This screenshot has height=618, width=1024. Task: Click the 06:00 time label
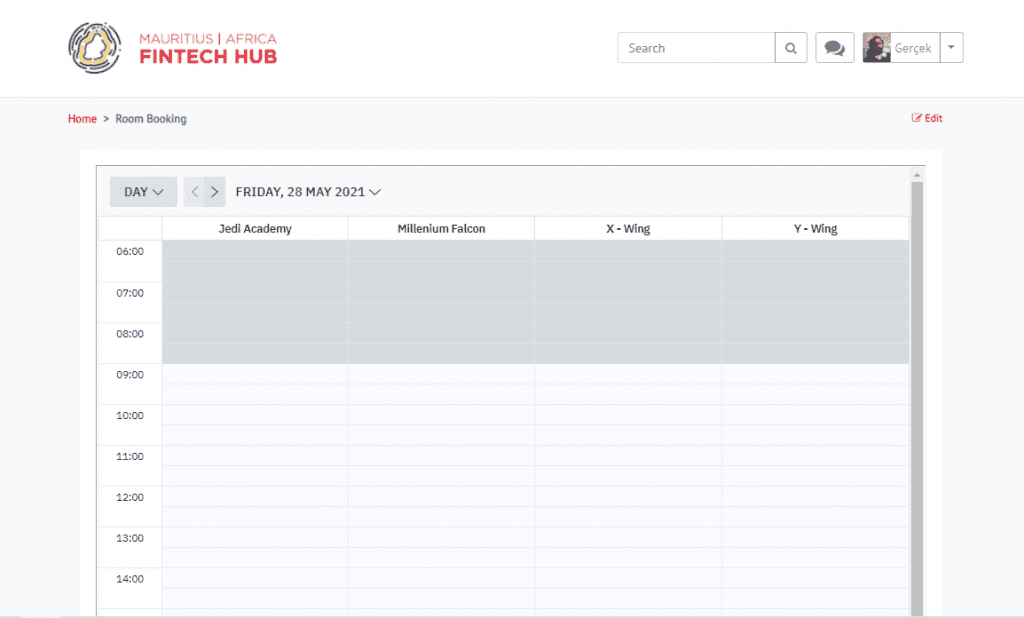(130, 252)
